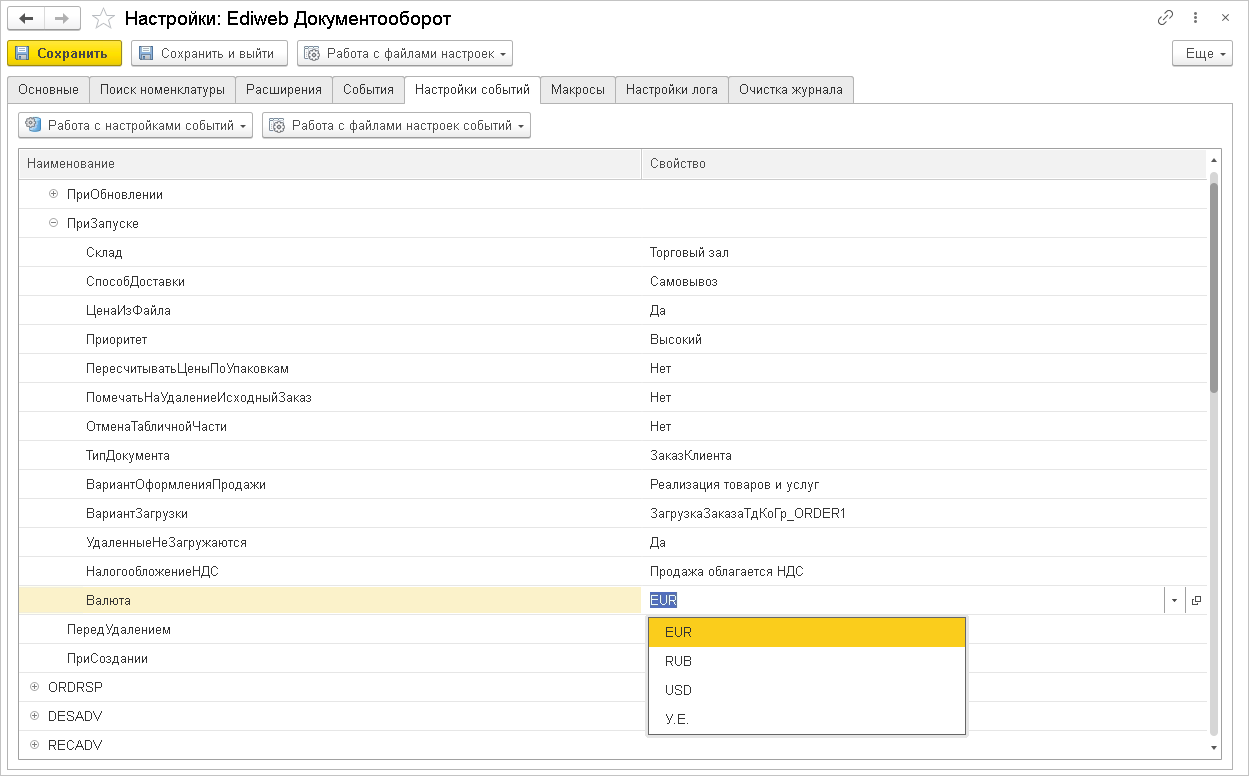The height and width of the screenshot is (776, 1249).
Task: Click the Сохранить и выйти button
Action: click(x=209, y=53)
